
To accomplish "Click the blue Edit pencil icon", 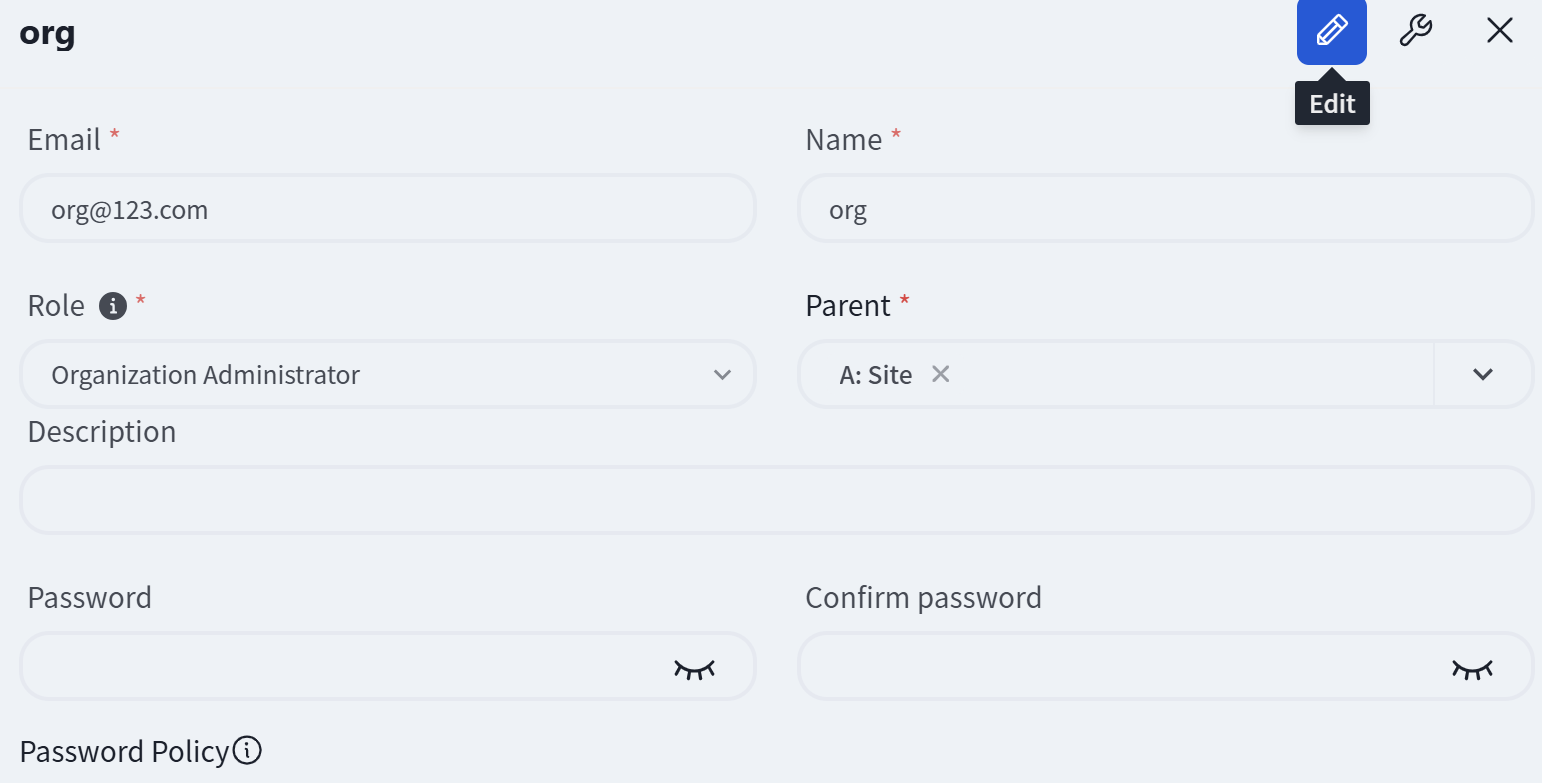I will 1331,31.
